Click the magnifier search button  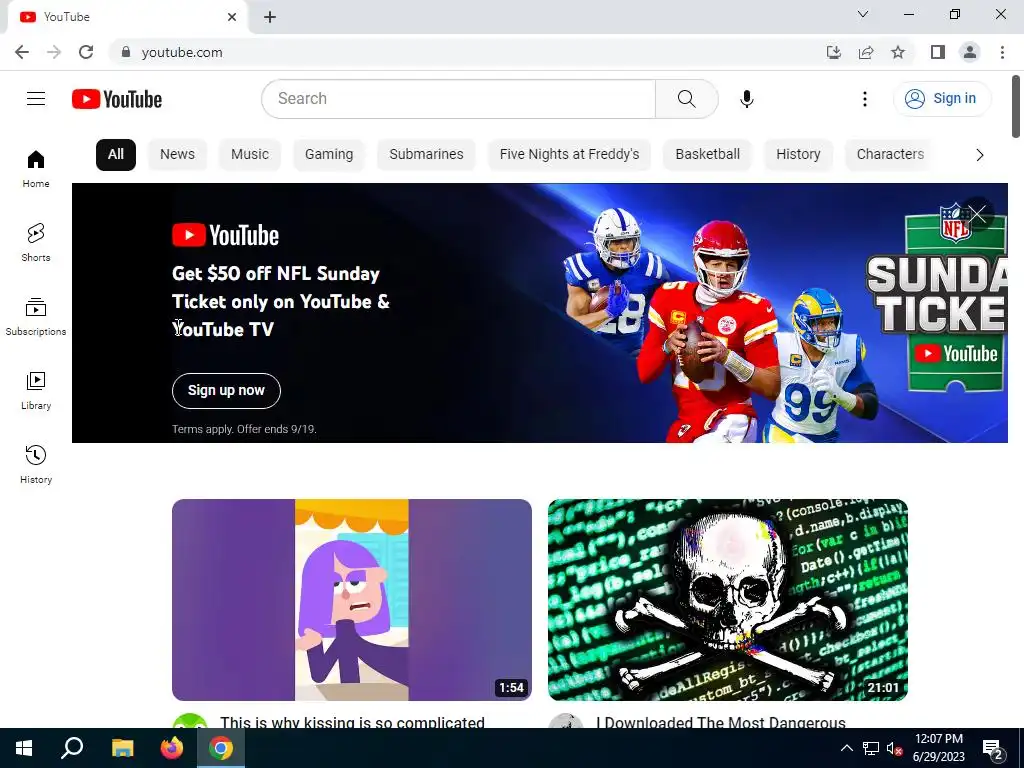(x=686, y=99)
